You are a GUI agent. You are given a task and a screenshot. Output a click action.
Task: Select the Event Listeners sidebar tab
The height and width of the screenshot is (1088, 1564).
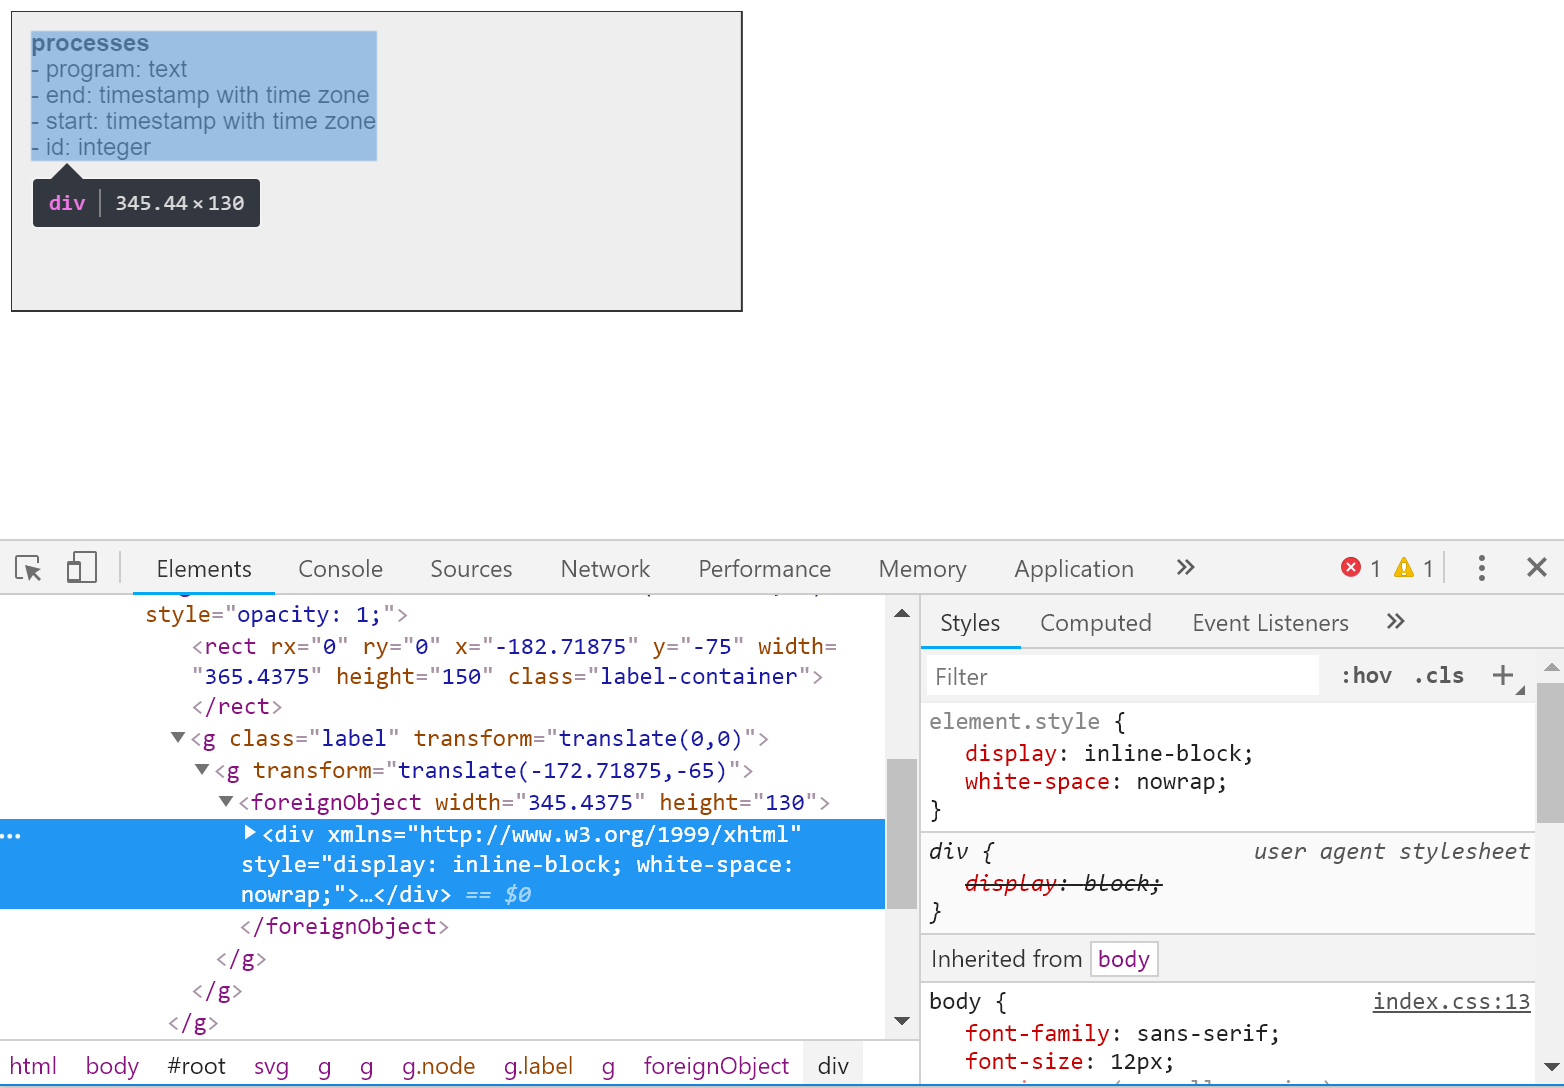coord(1270,623)
